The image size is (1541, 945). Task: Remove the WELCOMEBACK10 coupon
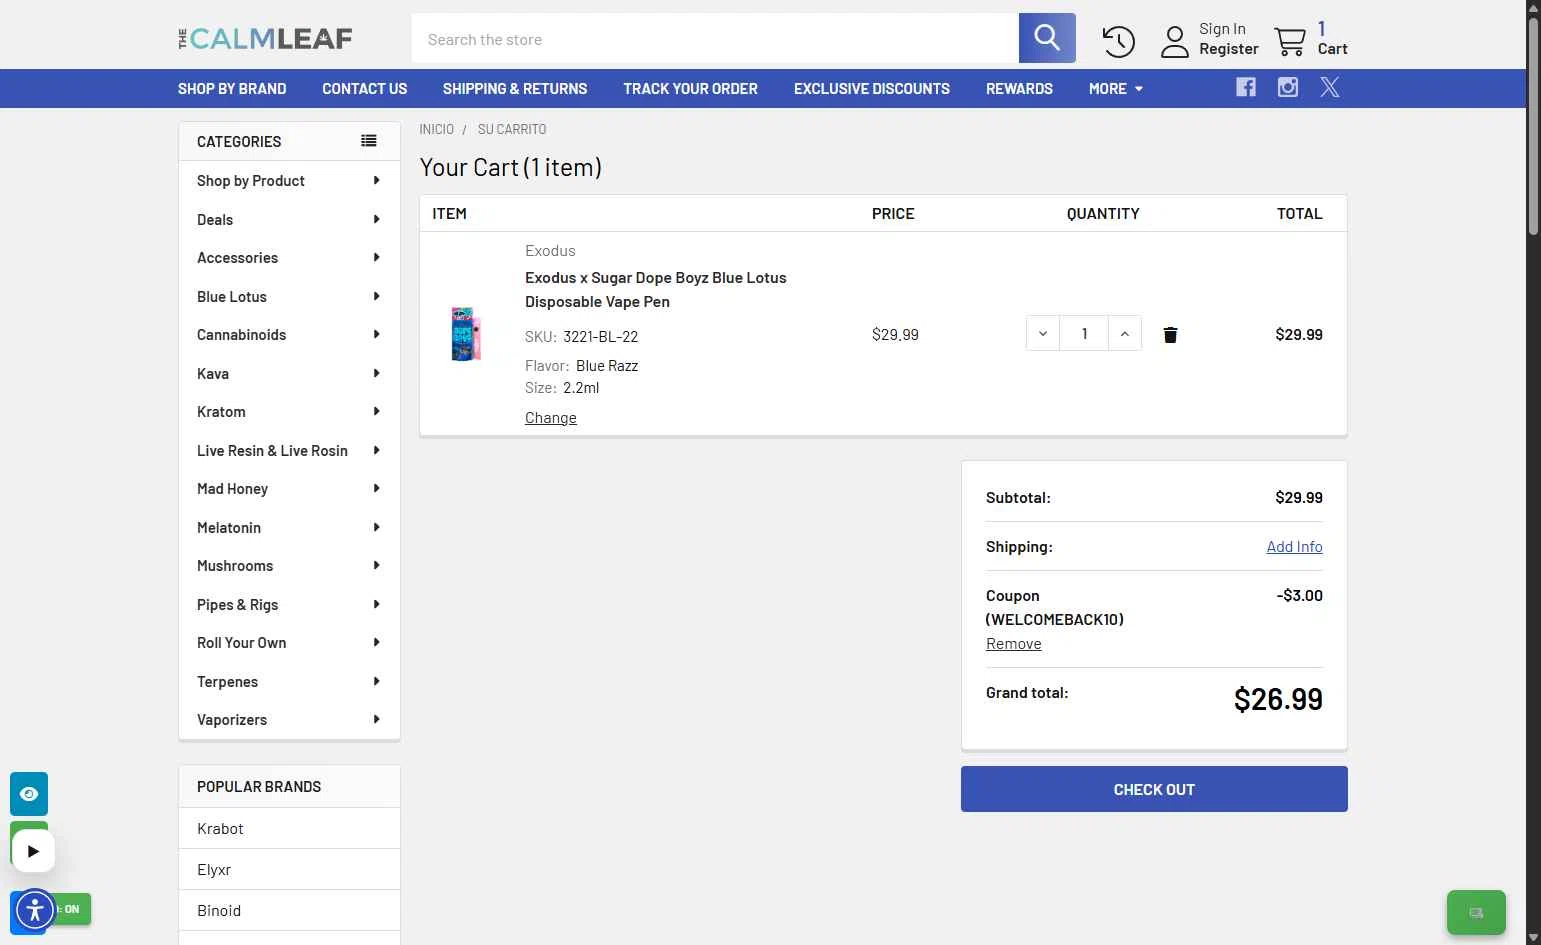pos(1014,644)
